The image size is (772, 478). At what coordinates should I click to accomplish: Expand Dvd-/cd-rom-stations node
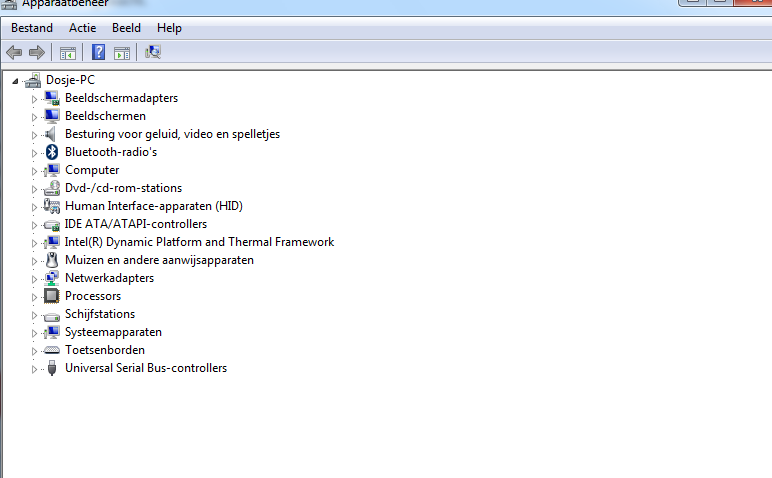click(x=34, y=189)
